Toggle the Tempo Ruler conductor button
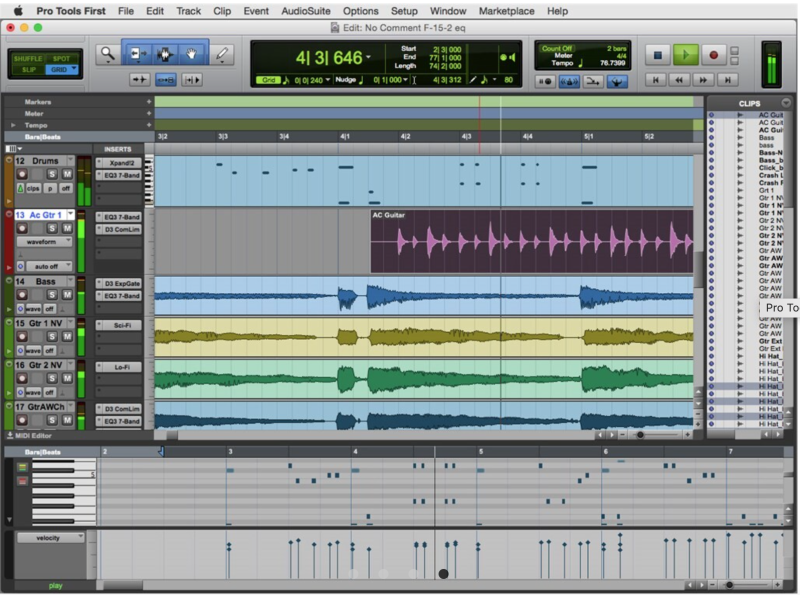800x595 pixels. [x=617, y=81]
